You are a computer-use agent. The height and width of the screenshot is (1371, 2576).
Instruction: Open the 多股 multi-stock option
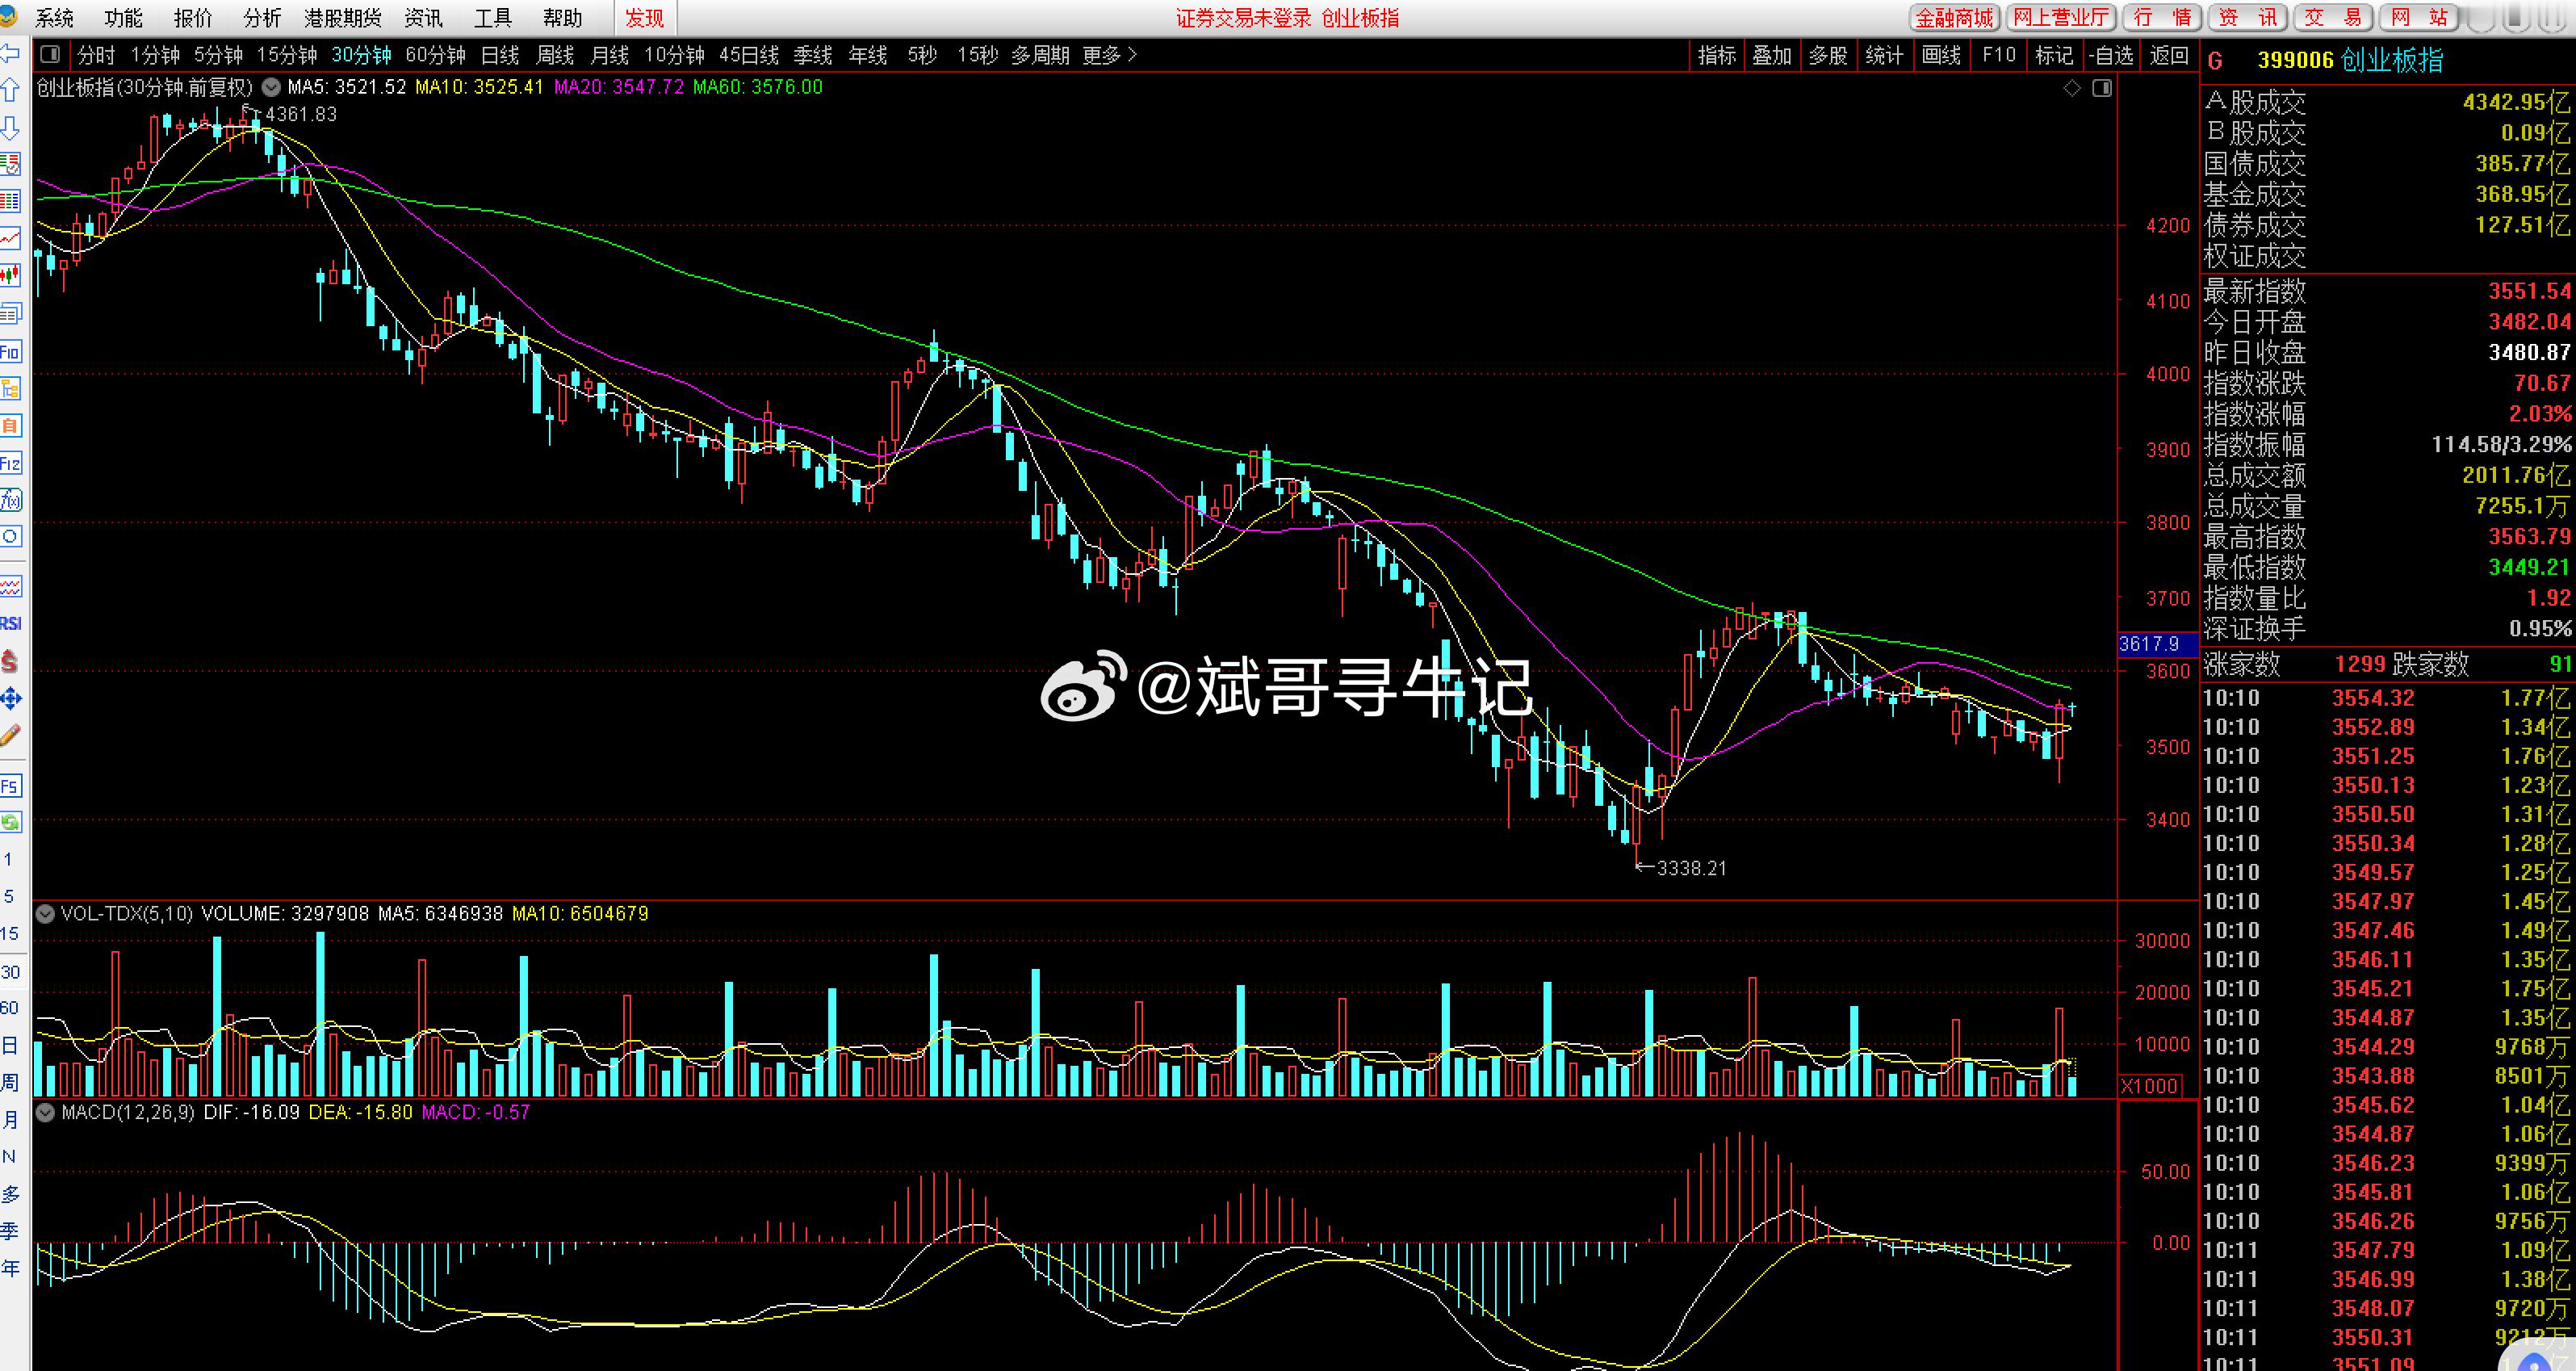point(1828,55)
